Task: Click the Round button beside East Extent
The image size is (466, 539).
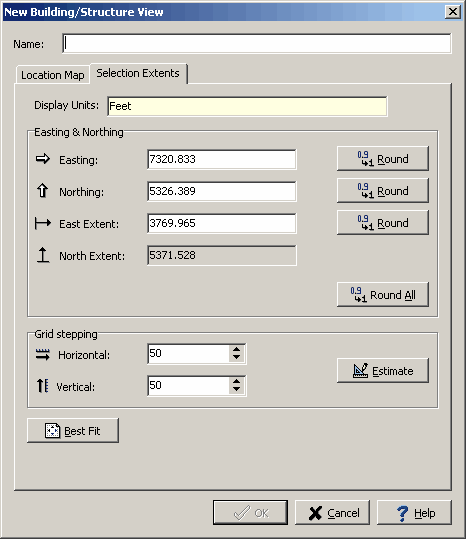Action: pyautogui.click(x=382, y=223)
